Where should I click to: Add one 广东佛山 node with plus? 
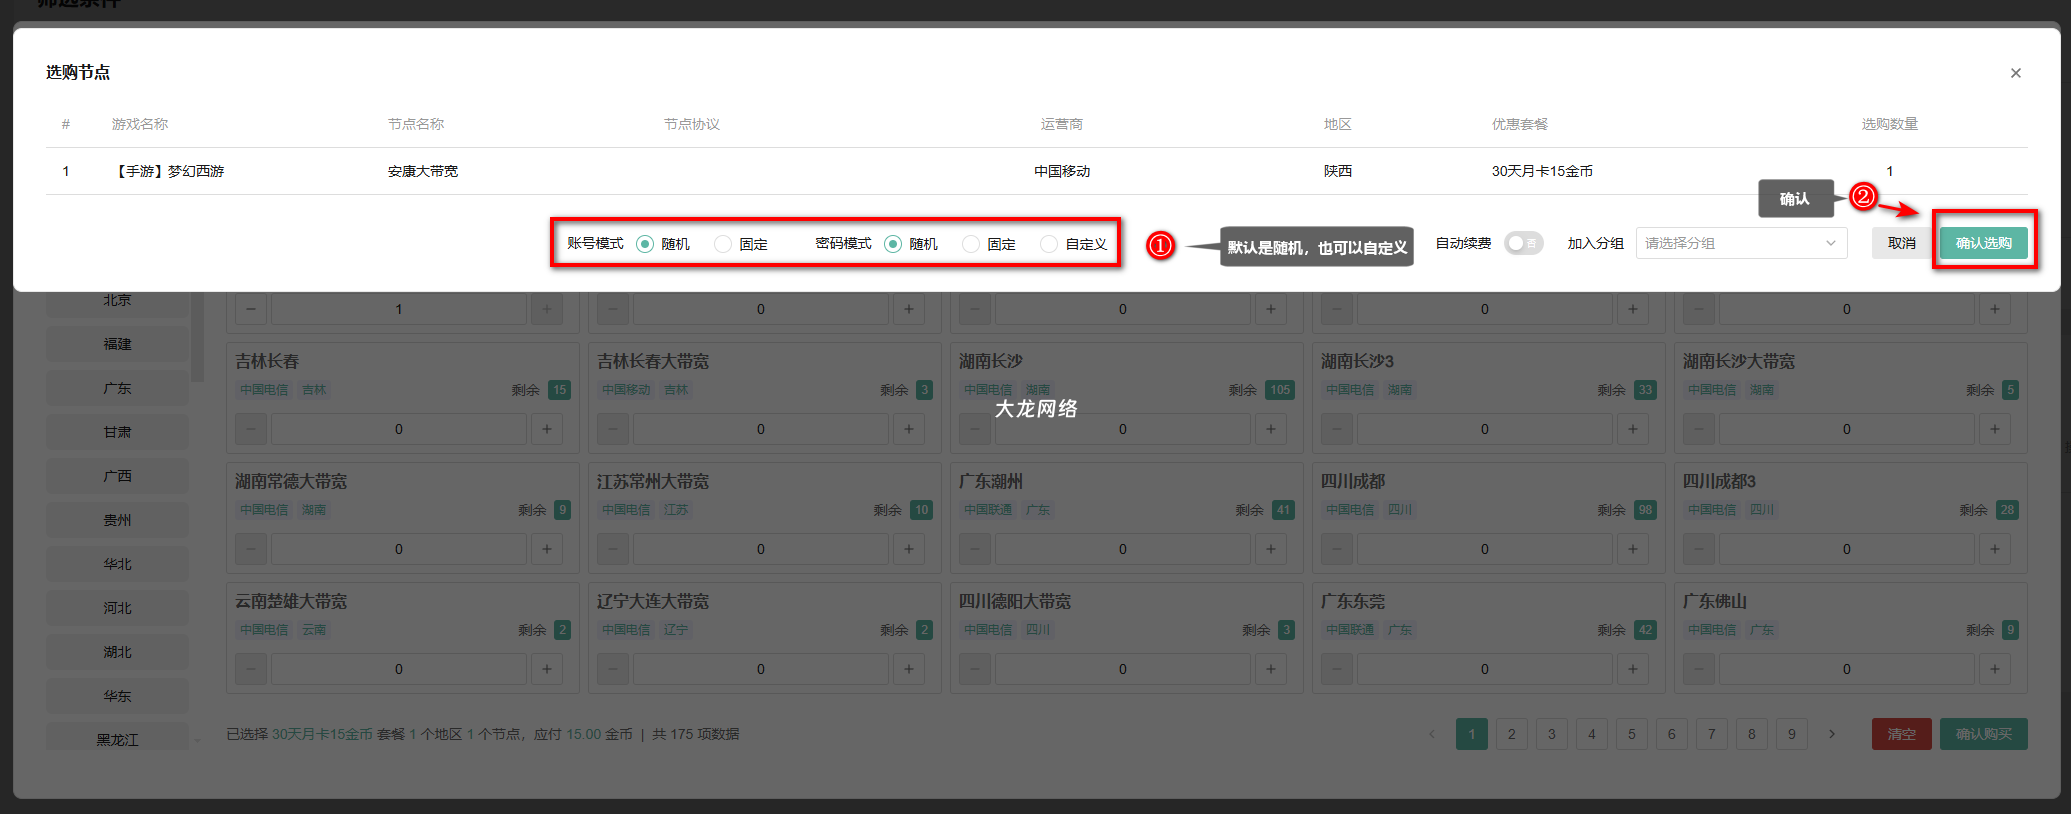click(x=1994, y=669)
